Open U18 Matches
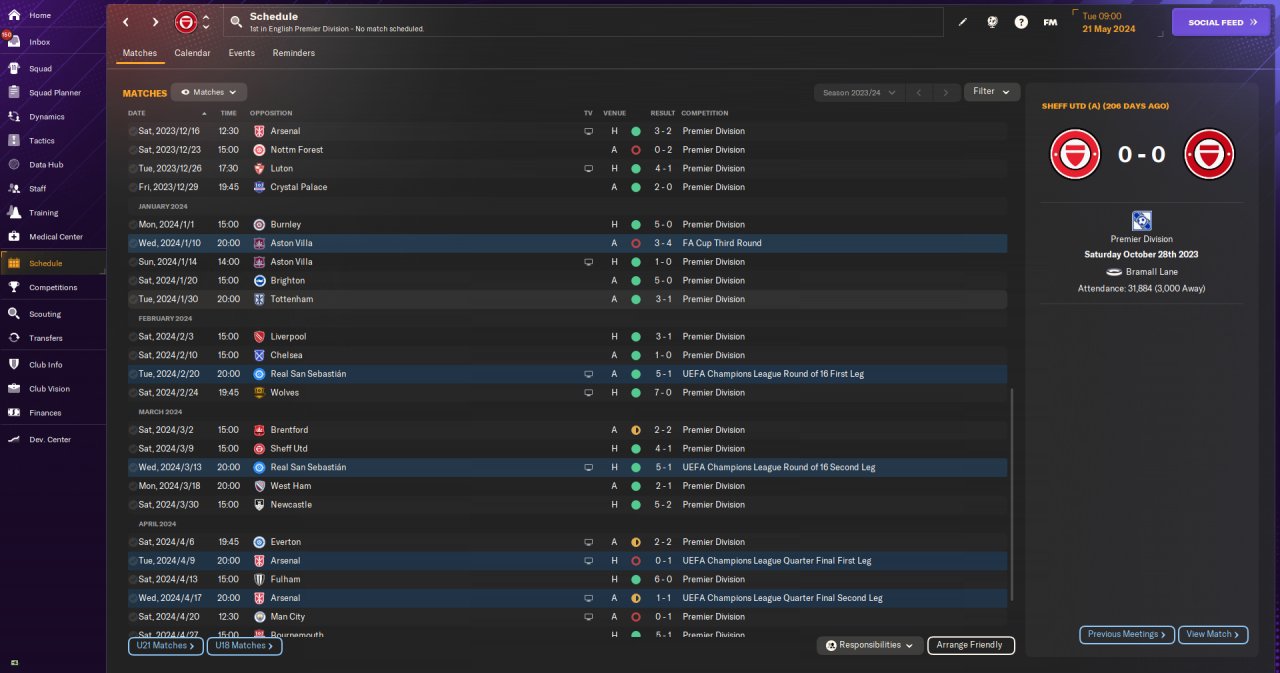 (x=244, y=646)
